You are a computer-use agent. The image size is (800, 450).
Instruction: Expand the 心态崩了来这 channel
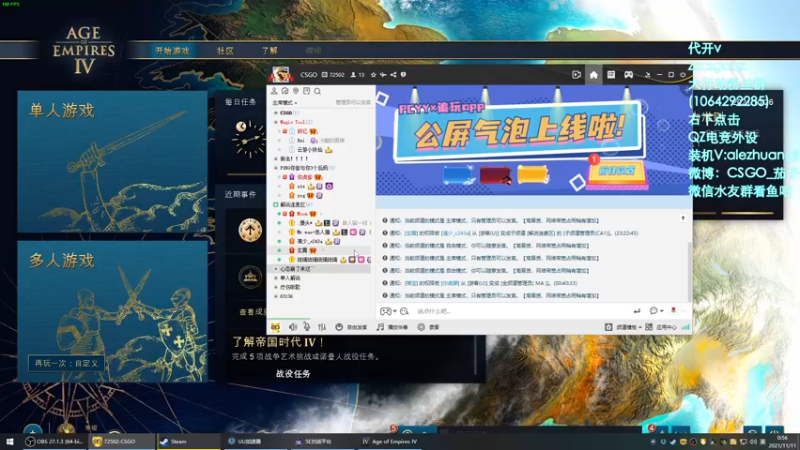click(276, 269)
